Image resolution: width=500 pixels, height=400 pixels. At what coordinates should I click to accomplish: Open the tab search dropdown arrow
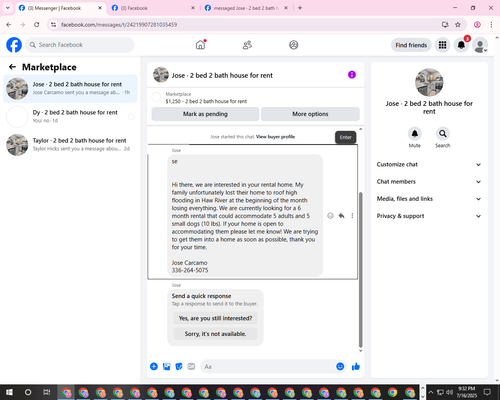8,8
